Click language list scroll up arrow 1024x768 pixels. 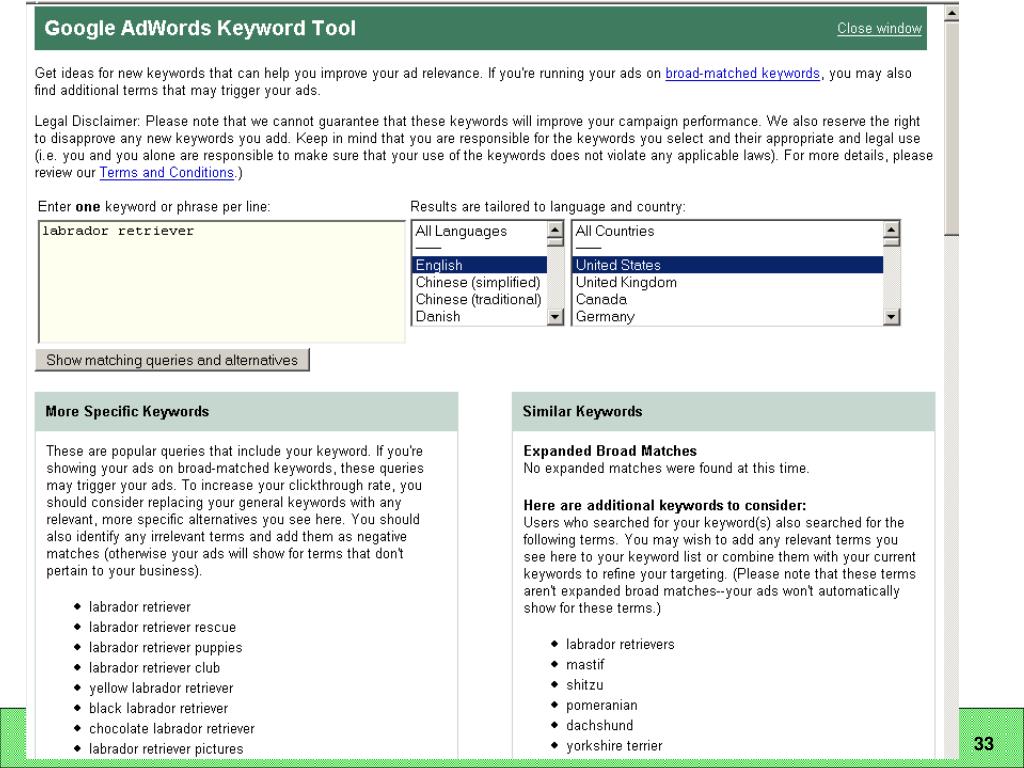(x=555, y=229)
